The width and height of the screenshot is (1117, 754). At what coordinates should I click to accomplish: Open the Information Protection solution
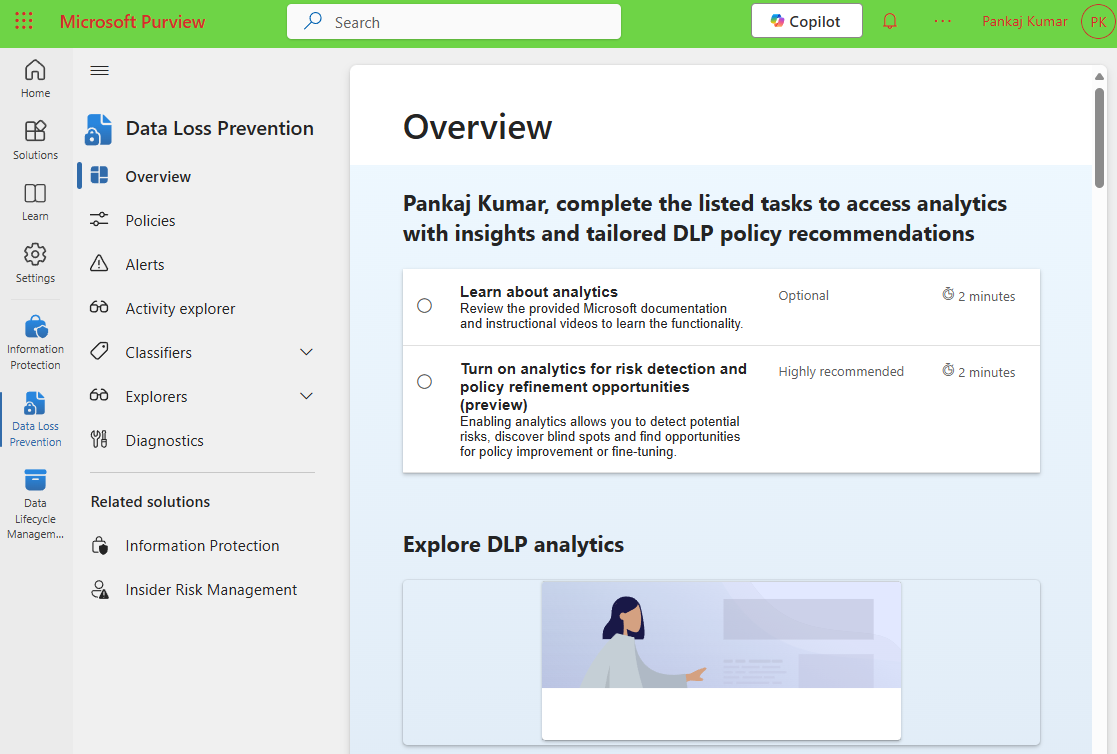click(35, 340)
